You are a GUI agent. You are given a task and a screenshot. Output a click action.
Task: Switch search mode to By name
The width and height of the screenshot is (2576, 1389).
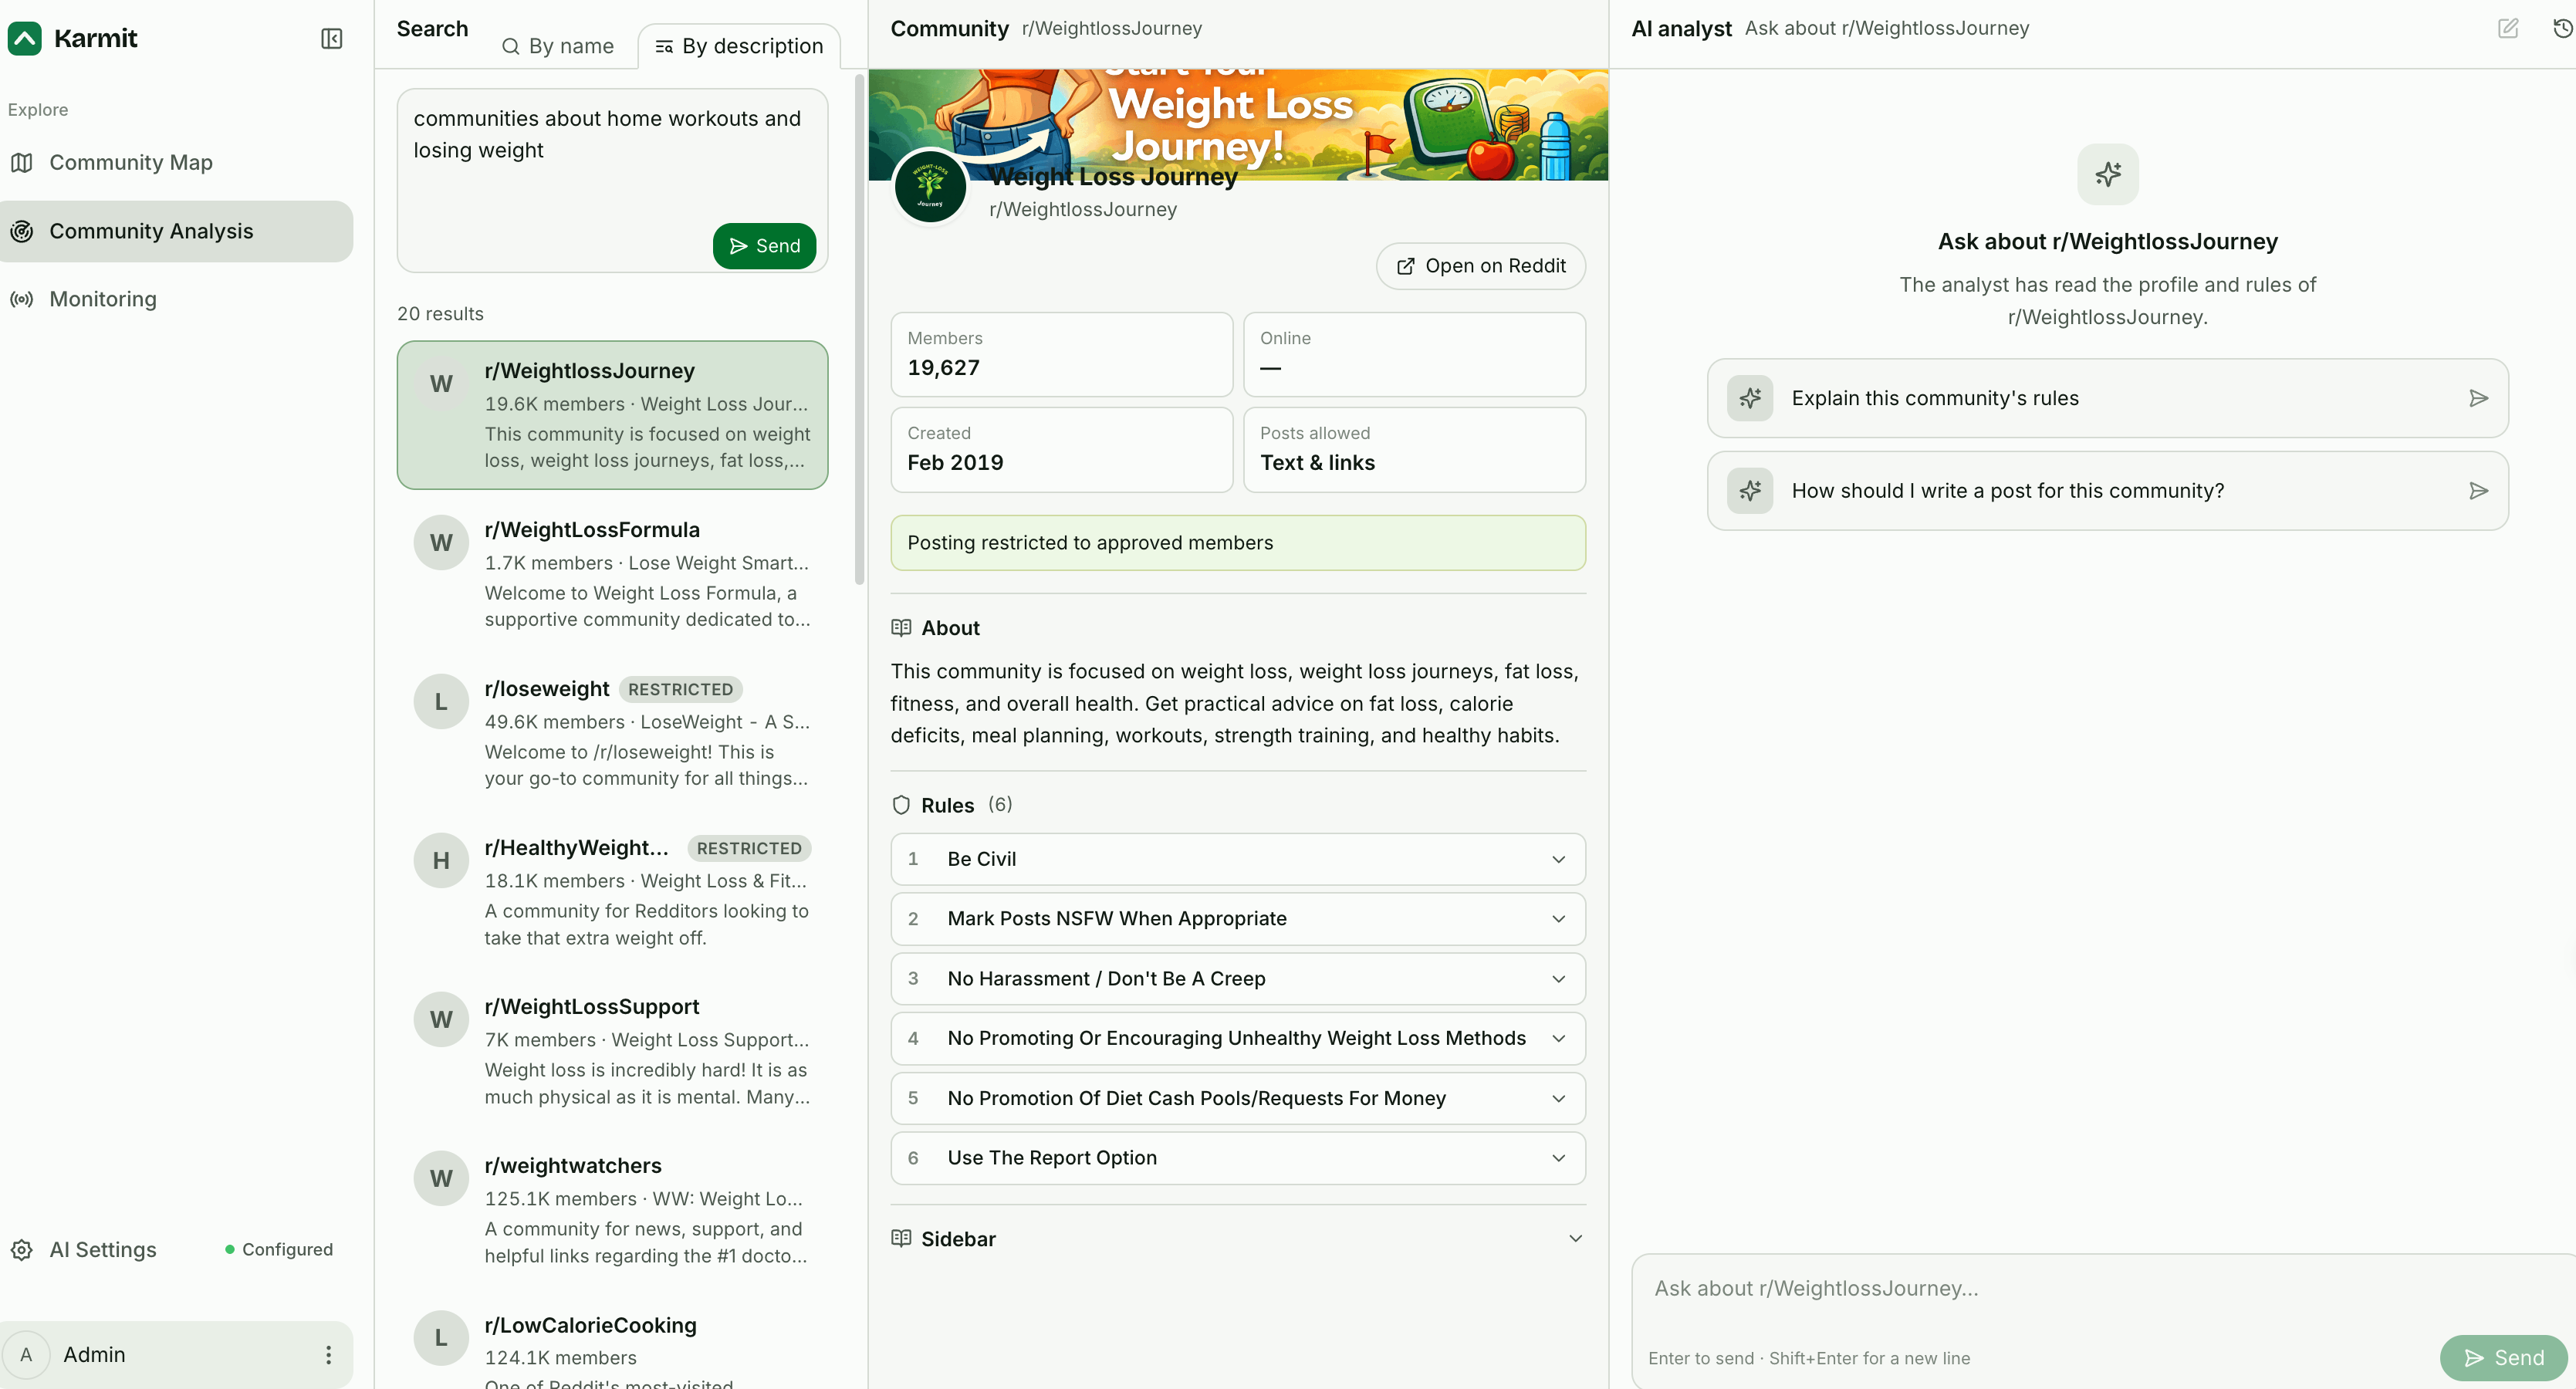tap(557, 46)
